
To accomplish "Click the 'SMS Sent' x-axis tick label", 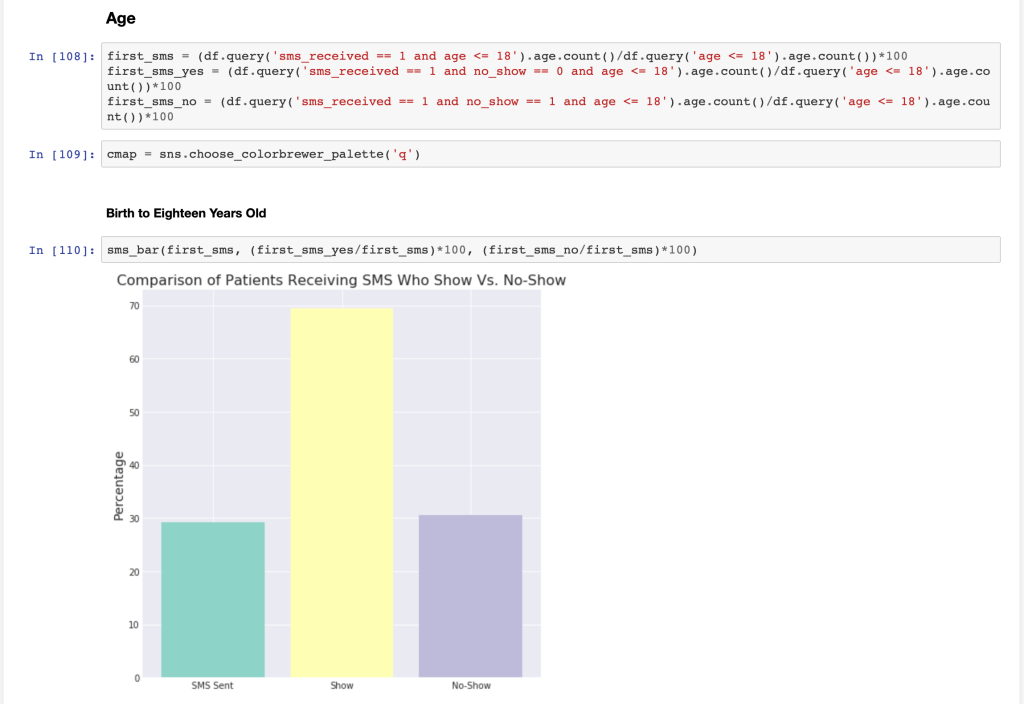I will (x=212, y=686).
